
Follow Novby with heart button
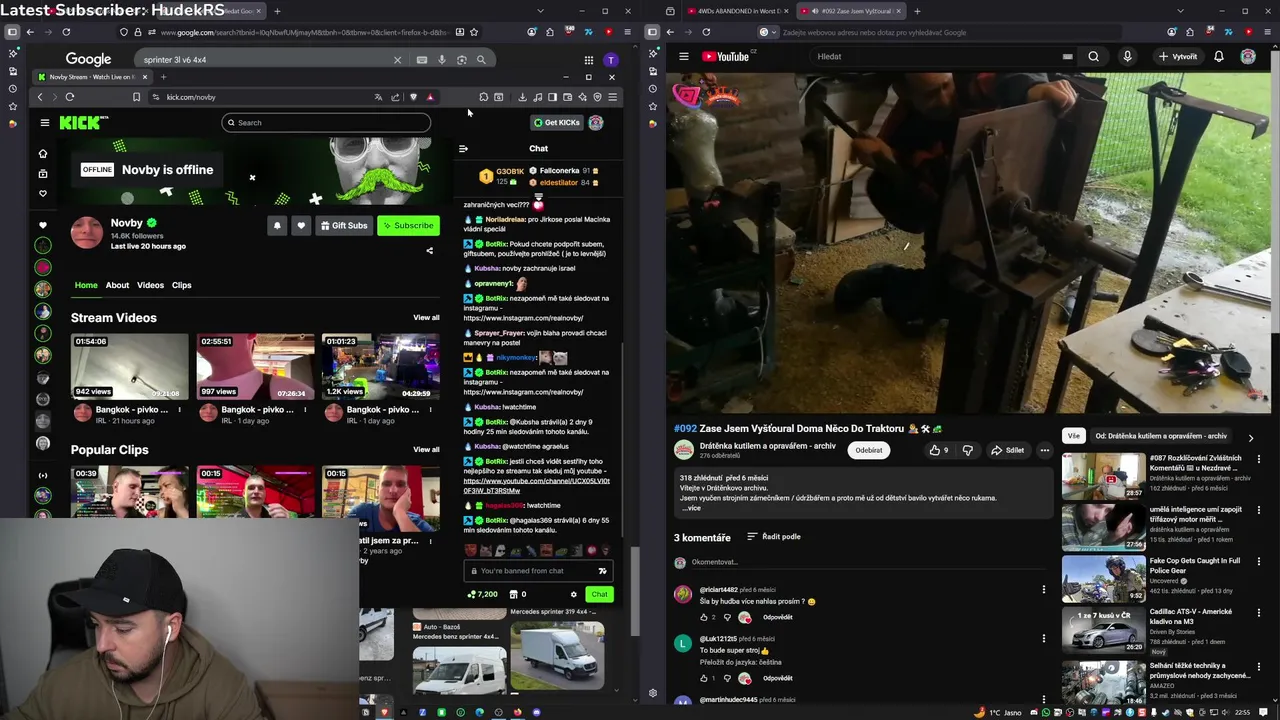coord(301,226)
